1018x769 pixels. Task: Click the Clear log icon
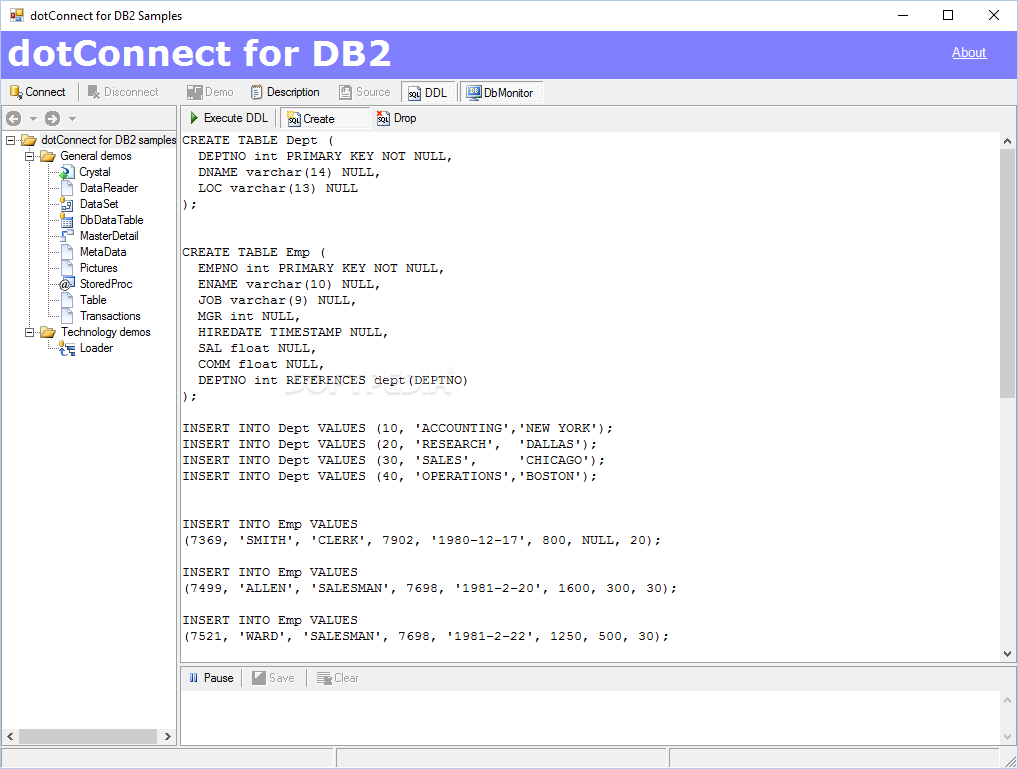(x=324, y=678)
